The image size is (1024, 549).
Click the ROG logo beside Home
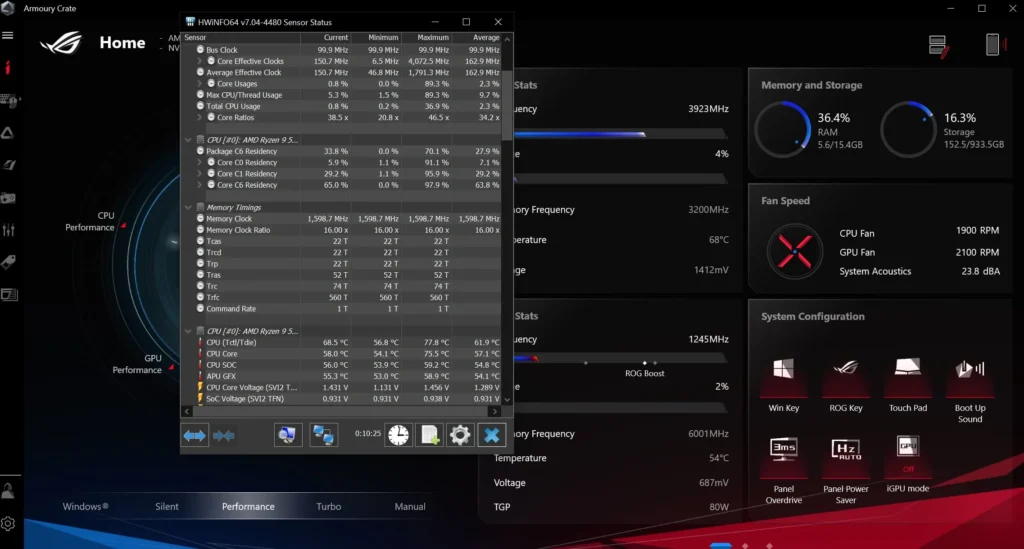pyautogui.click(x=61, y=43)
